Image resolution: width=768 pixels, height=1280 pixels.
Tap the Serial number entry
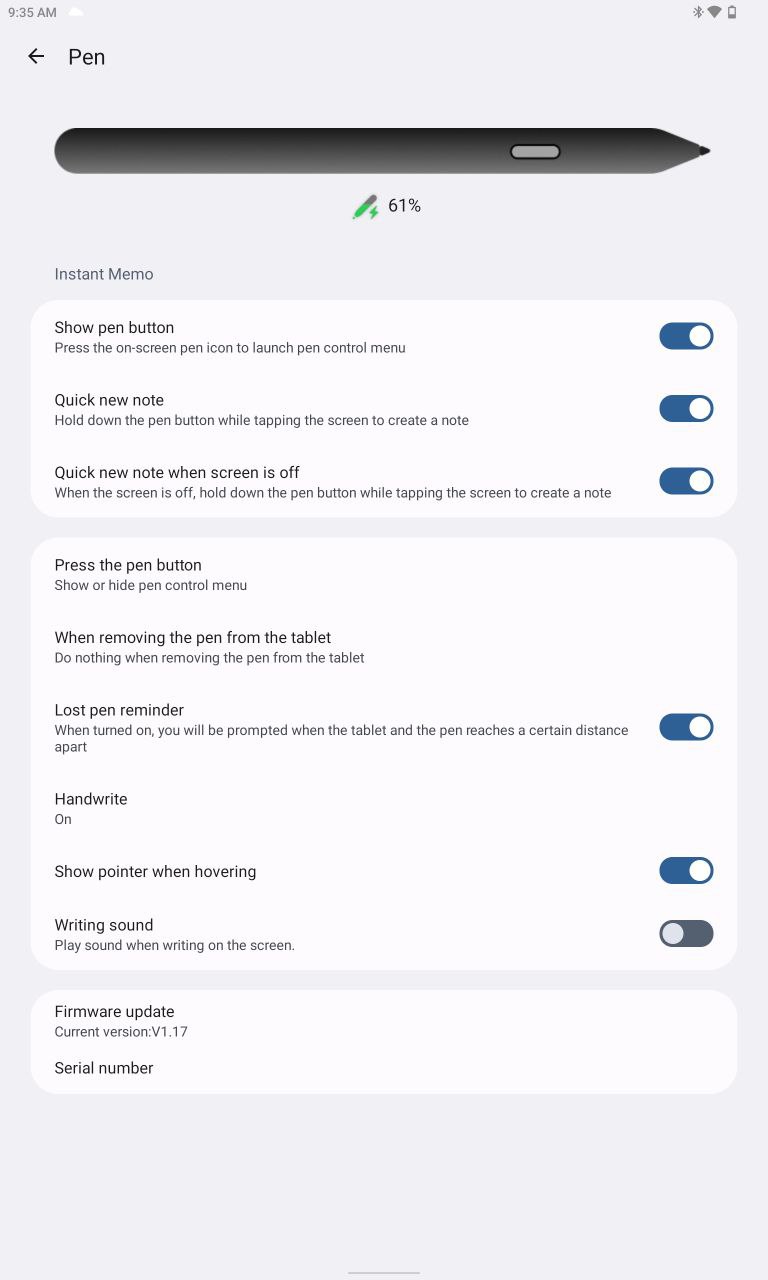384,1068
